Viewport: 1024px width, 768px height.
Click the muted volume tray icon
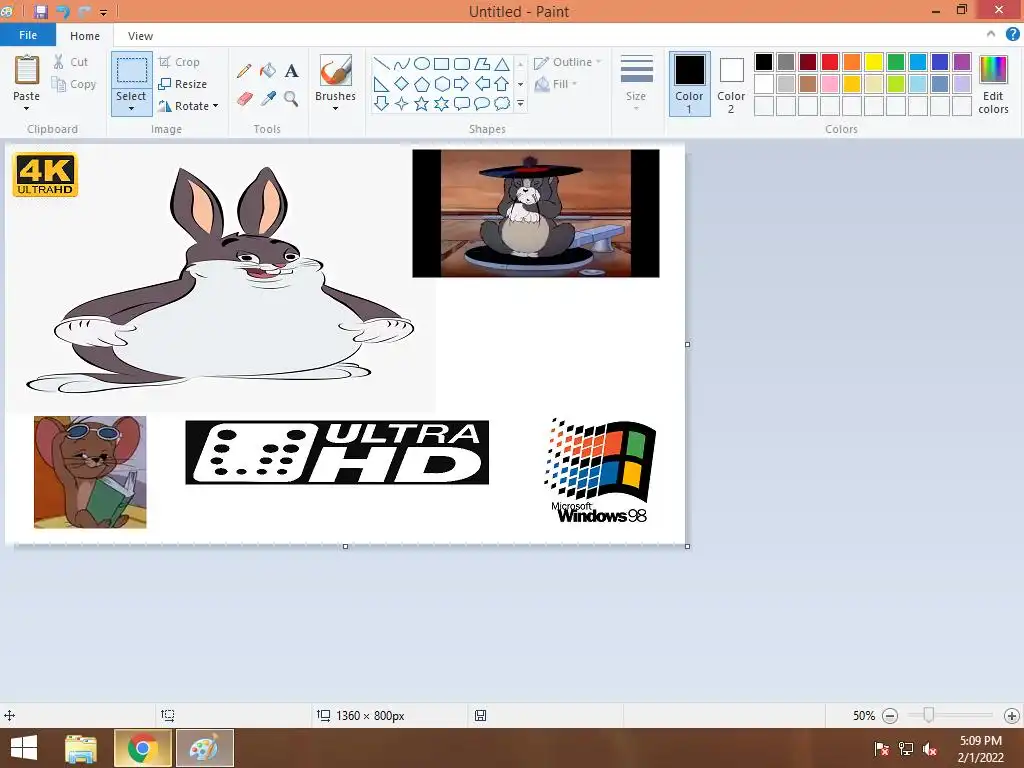pos(930,749)
